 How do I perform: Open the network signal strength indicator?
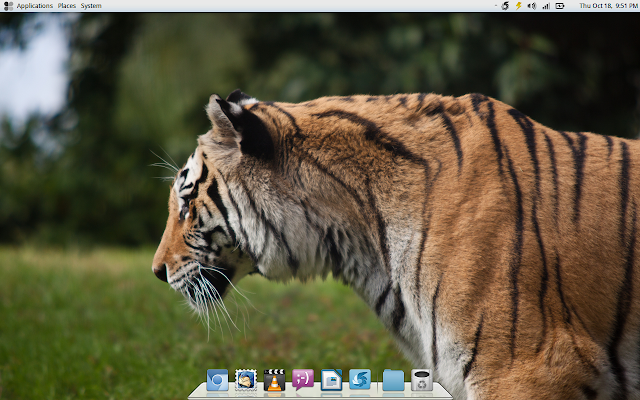click(x=546, y=6)
